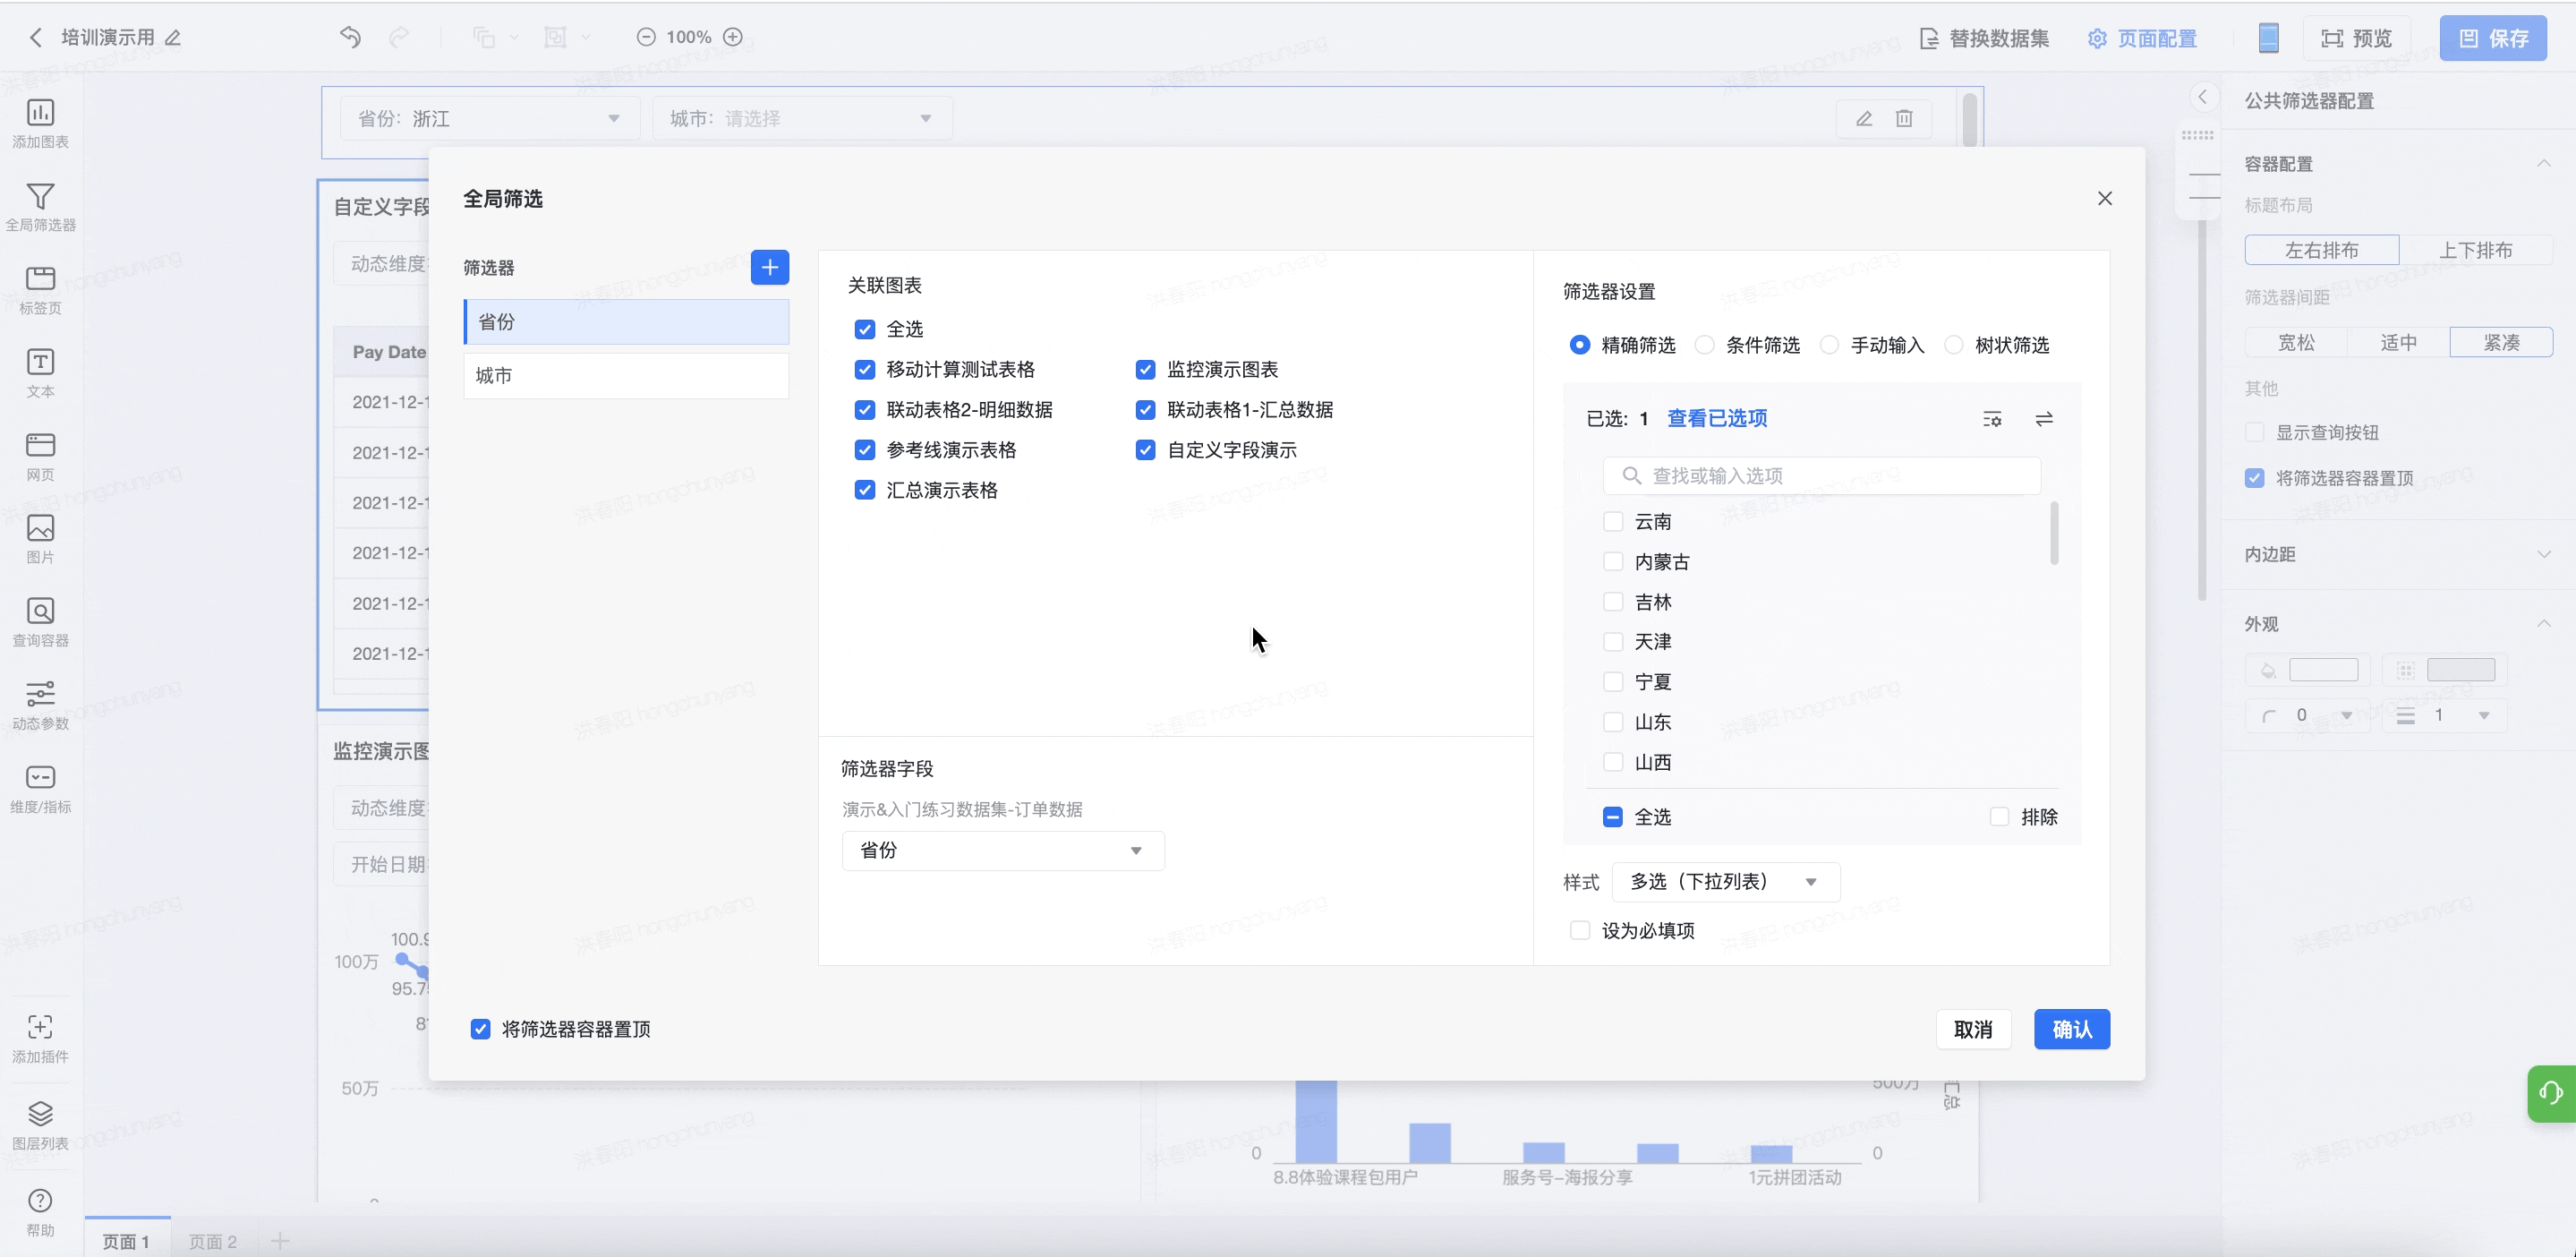Click the back arrow beside 培训演示用
Screen dimensions: 2576x1257
click(x=36, y=38)
